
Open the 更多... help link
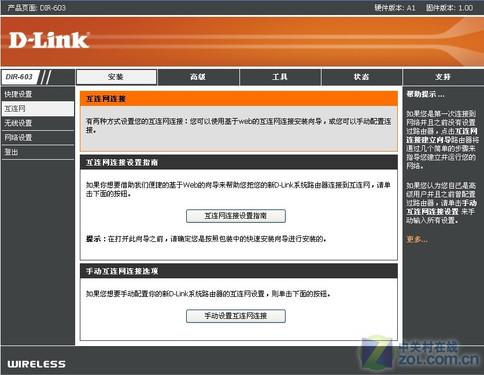417,239
